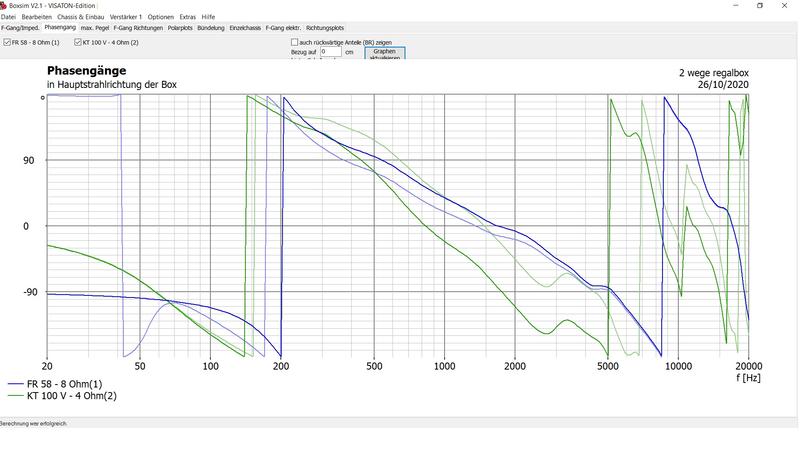The image size is (800, 450).
Task: Open the Hilfe menu
Action: [x=208, y=17]
